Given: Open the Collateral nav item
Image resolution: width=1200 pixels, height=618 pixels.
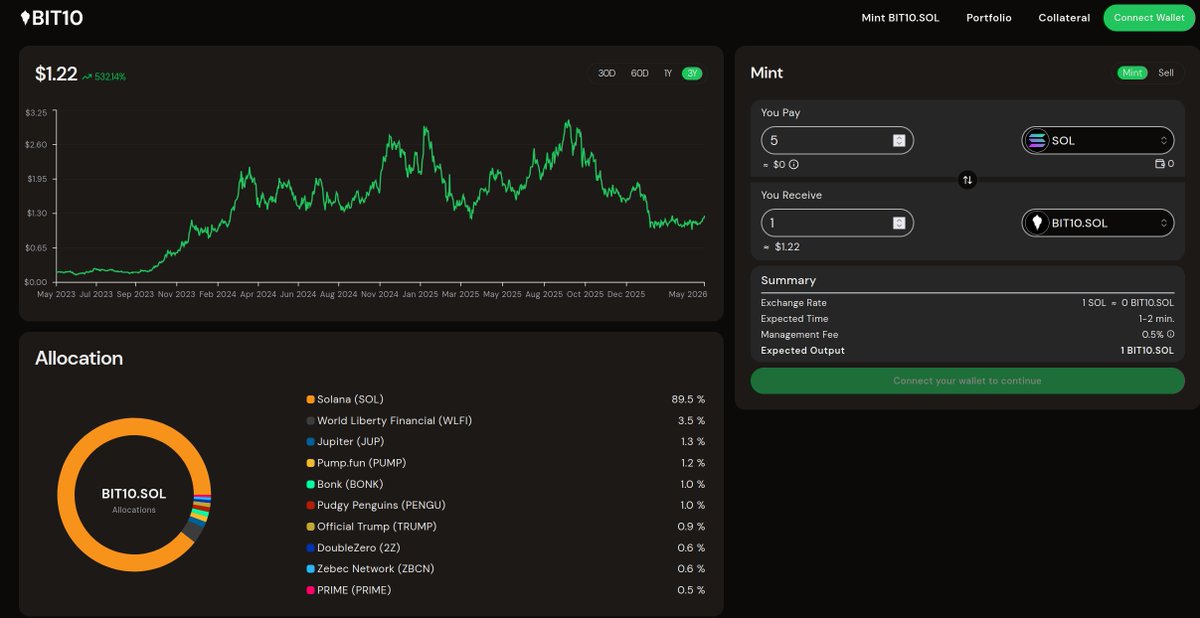Looking at the screenshot, I should (x=1064, y=18).
